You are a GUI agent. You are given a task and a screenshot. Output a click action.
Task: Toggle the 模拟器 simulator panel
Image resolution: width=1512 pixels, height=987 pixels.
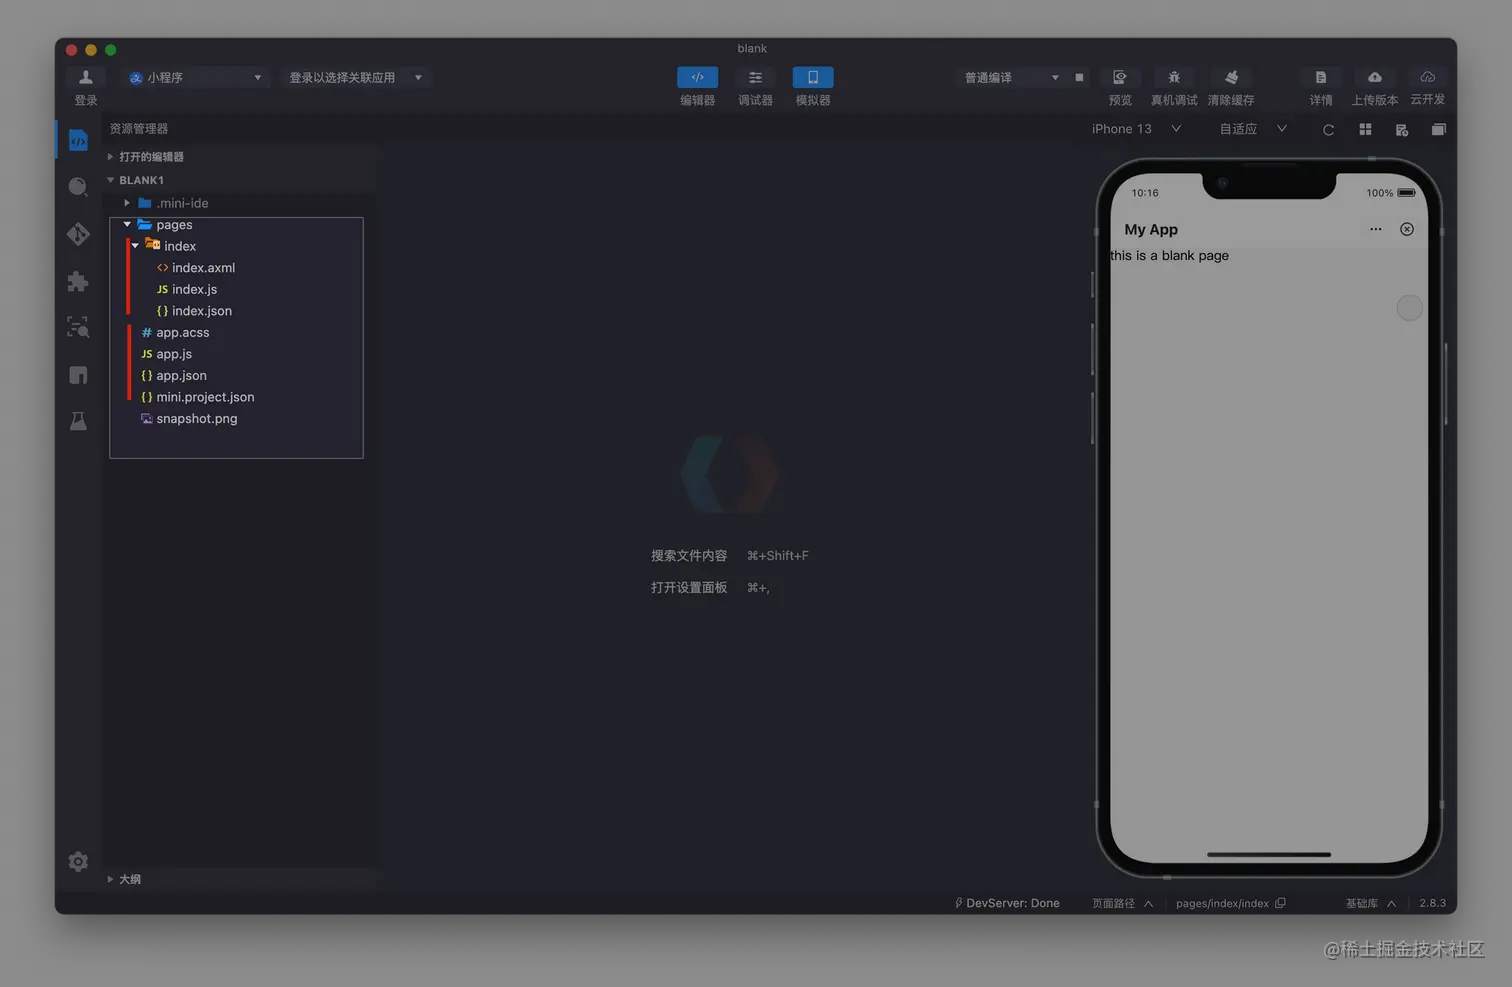[813, 78]
